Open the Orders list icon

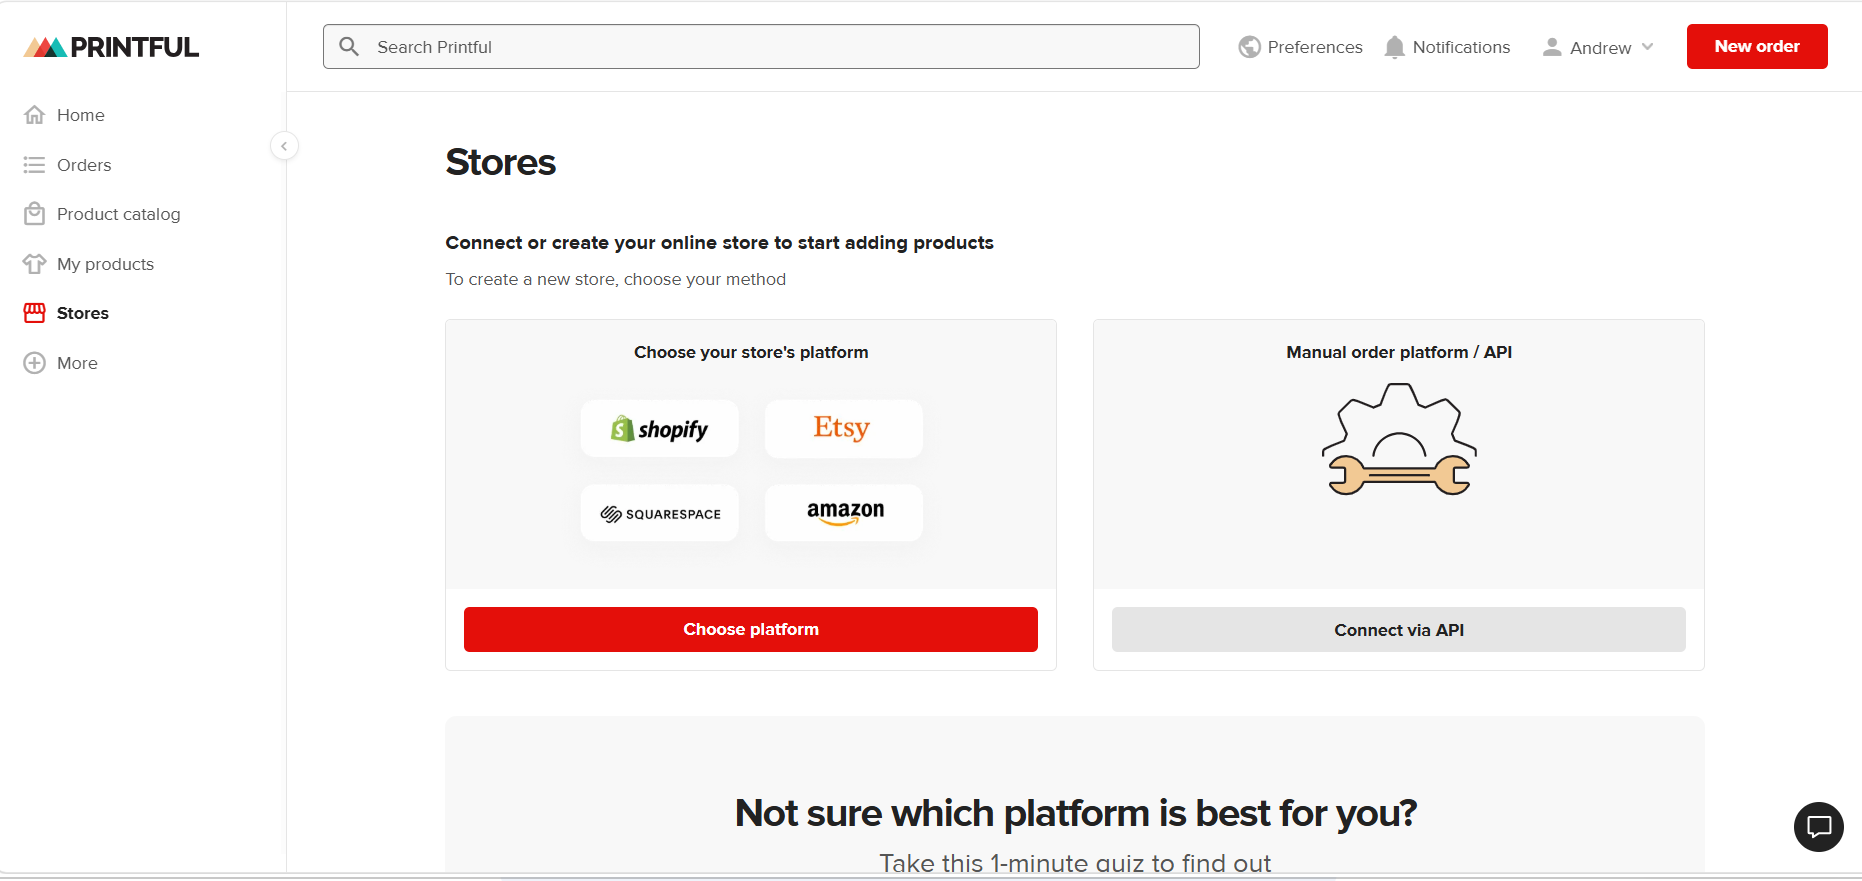tap(35, 165)
